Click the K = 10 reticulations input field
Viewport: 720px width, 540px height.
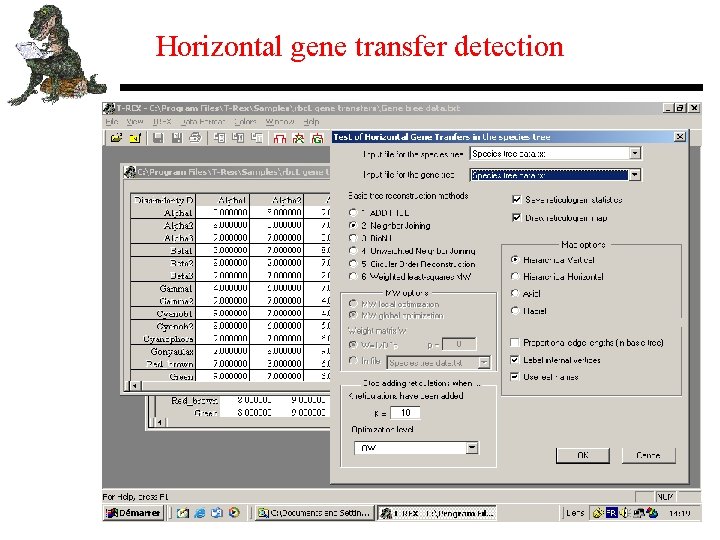405,413
